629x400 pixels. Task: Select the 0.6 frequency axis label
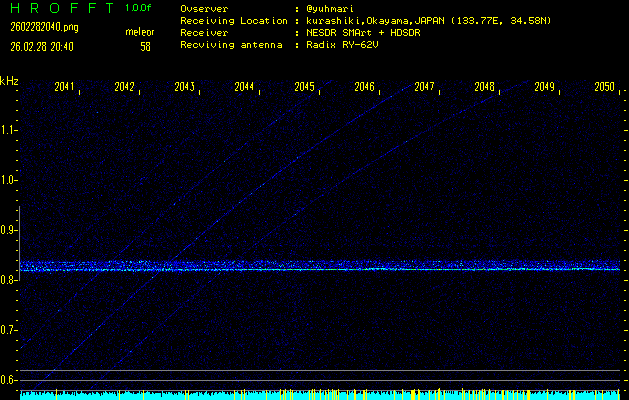tap(9, 380)
